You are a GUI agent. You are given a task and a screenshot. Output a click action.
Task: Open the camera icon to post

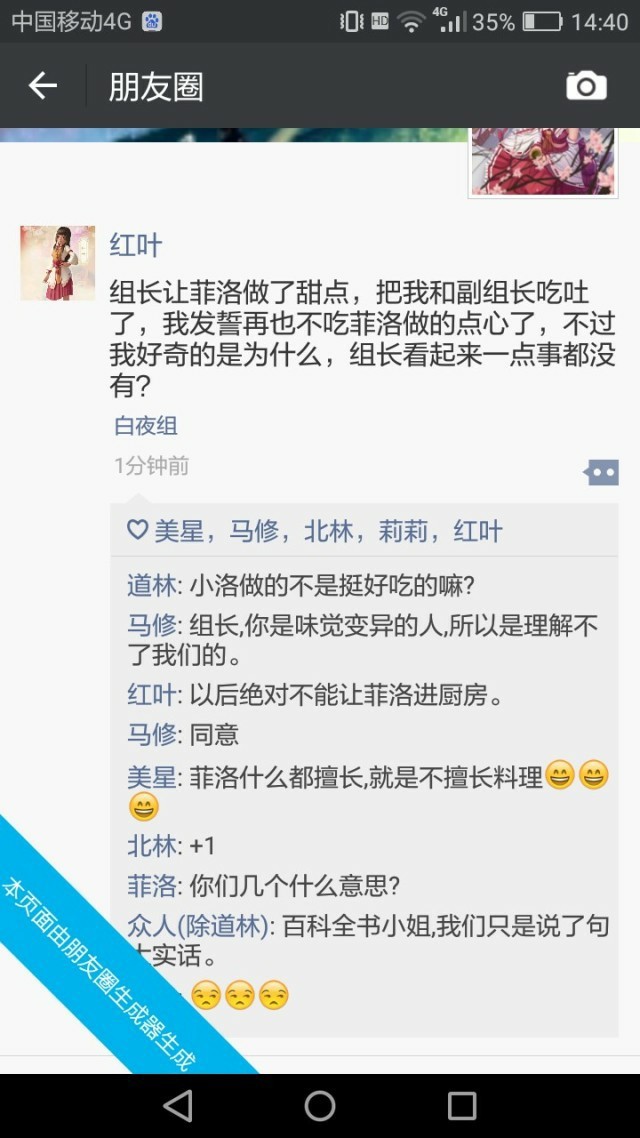[586, 86]
